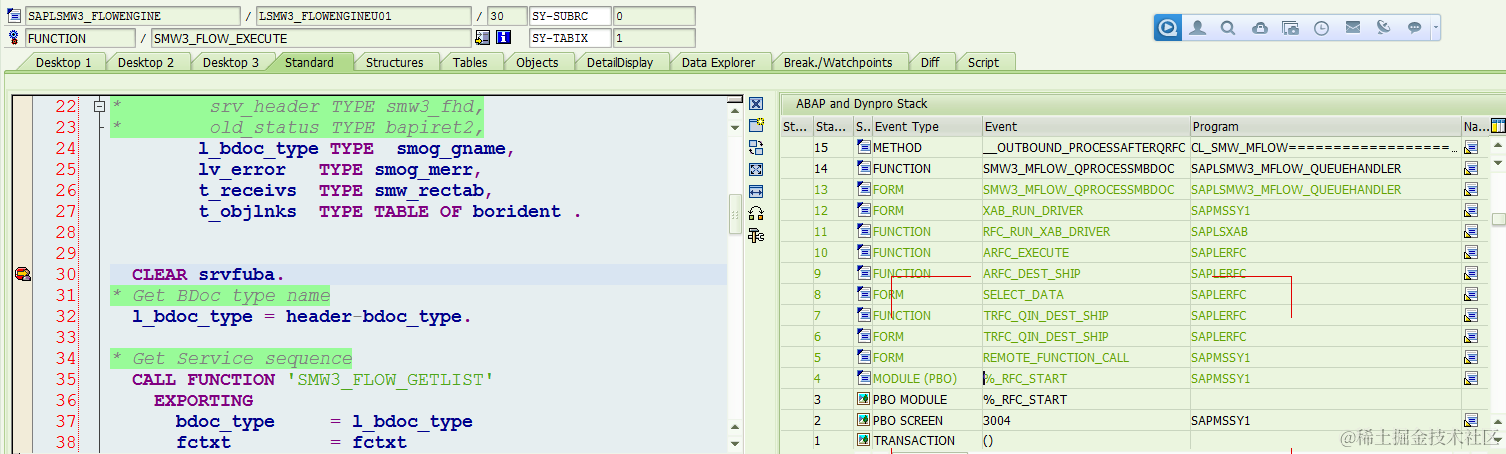The width and height of the screenshot is (1506, 454).
Task: Click the blue play logo in the floating toolbar
Action: click(1167, 28)
